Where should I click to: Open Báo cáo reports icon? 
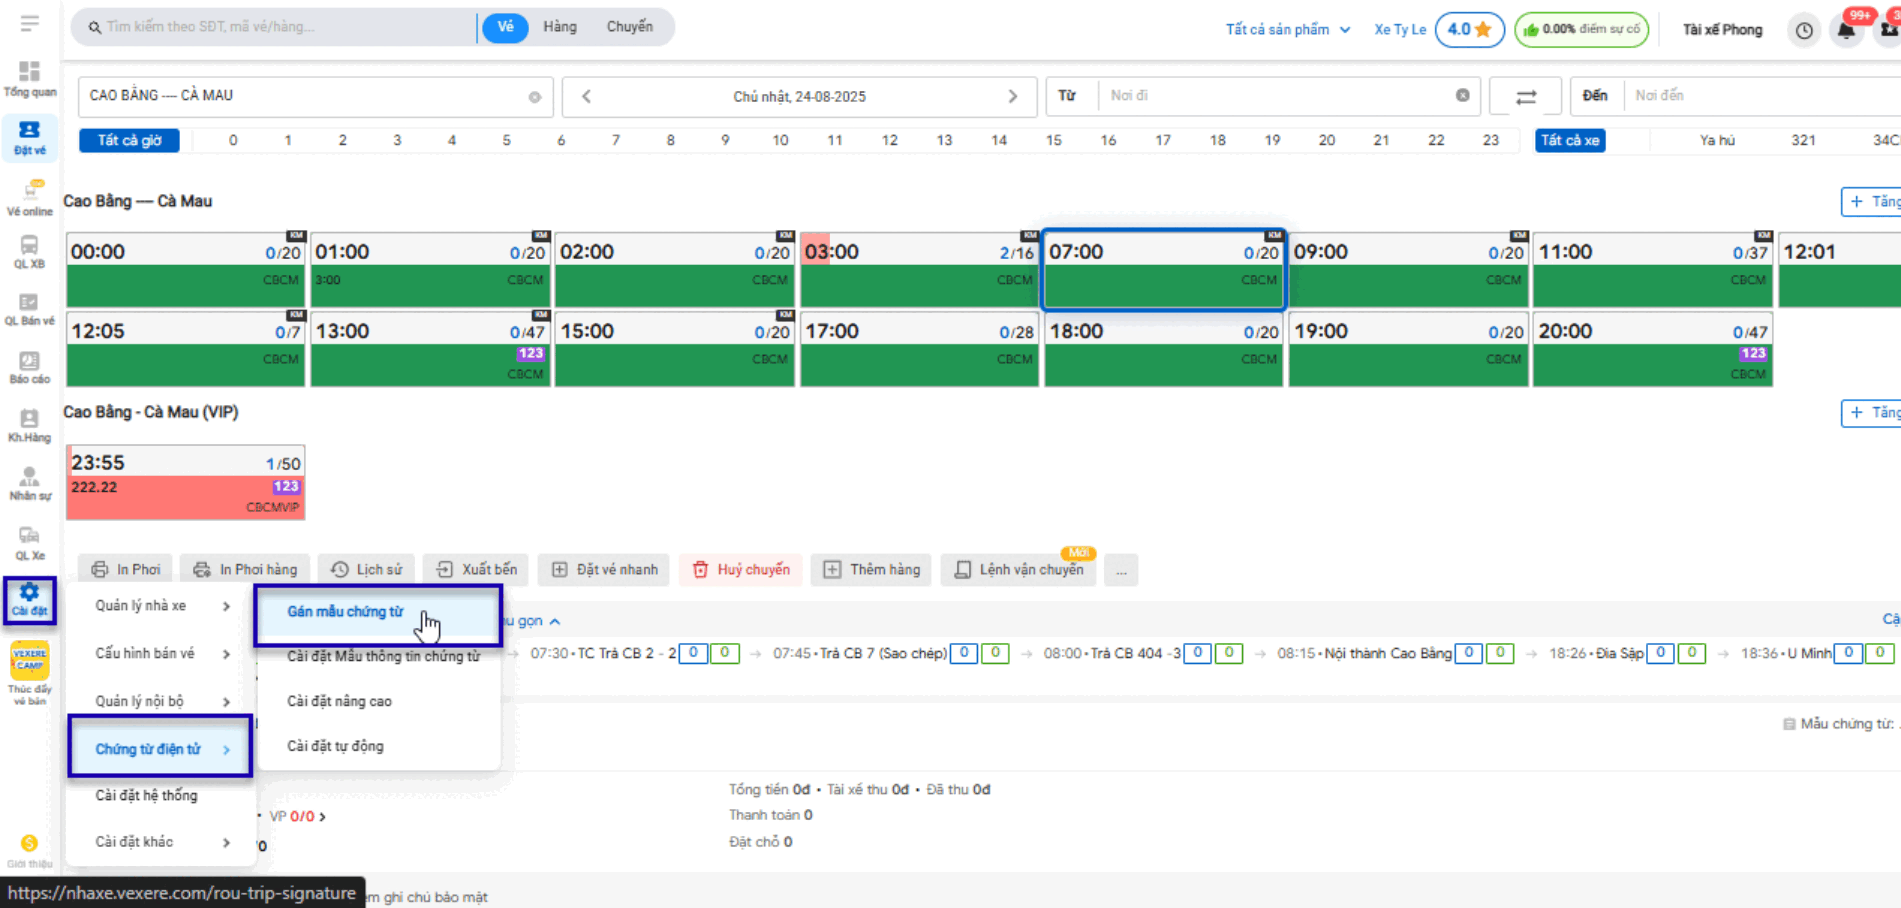[29, 367]
